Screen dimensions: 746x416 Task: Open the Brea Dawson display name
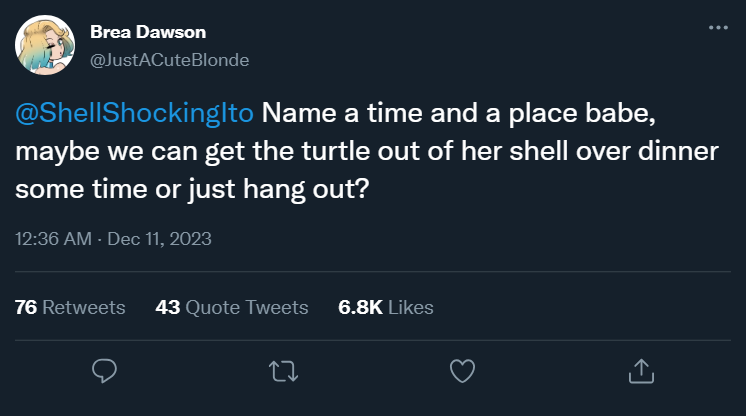coord(148,32)
